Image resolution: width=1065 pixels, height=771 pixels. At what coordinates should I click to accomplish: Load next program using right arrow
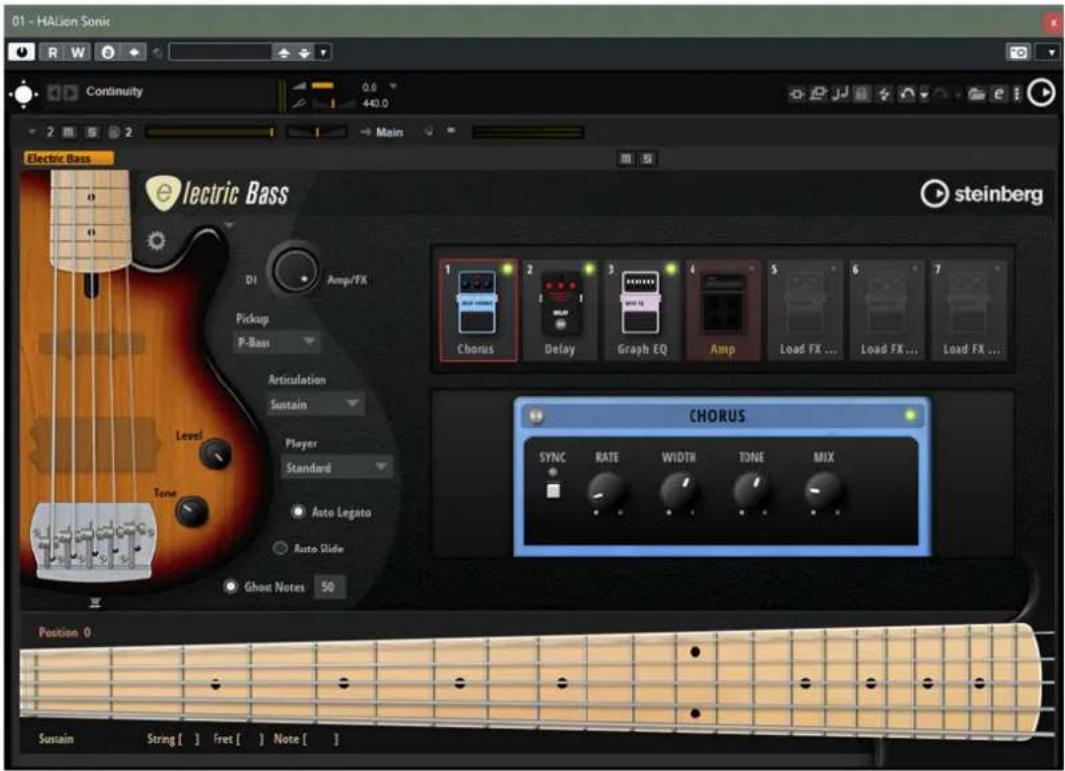click(70, 92)
